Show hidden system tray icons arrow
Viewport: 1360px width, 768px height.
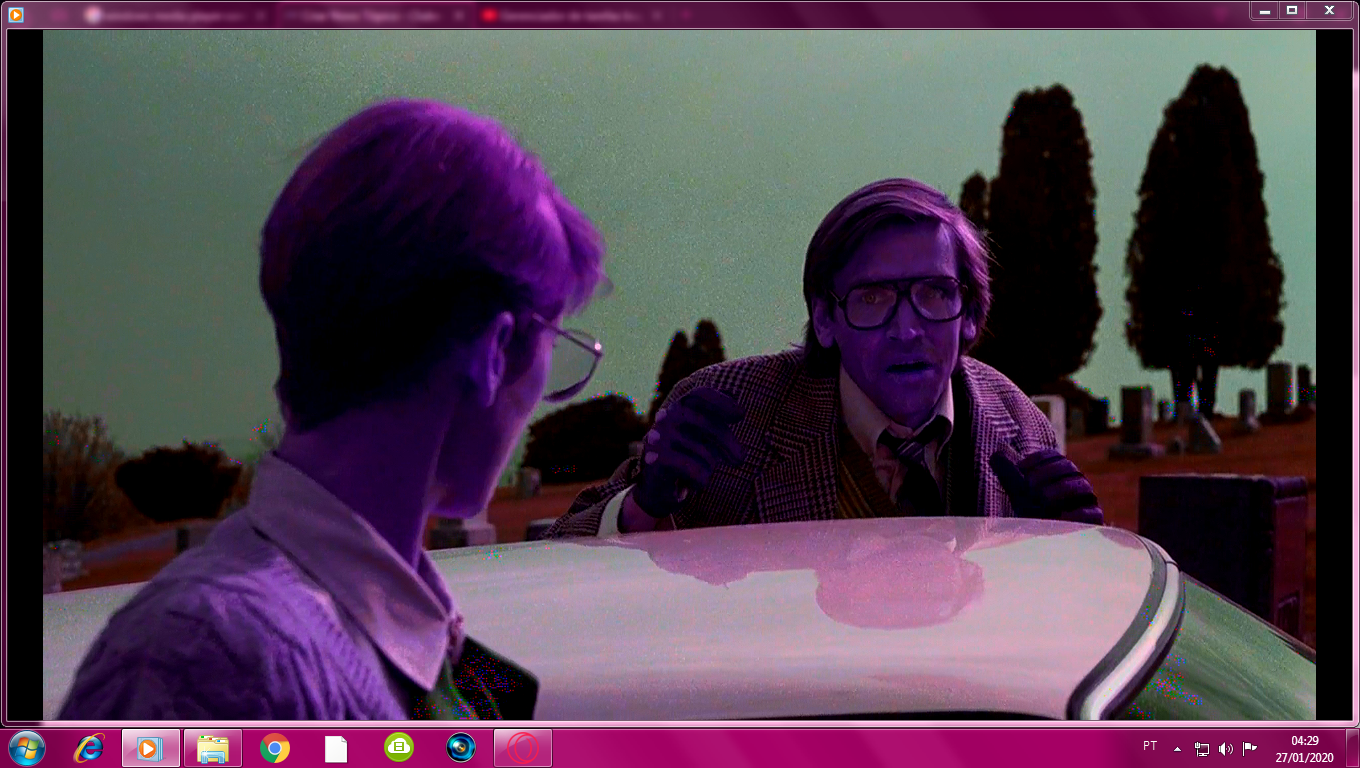pyautogui.click(x=1177, y=748)
